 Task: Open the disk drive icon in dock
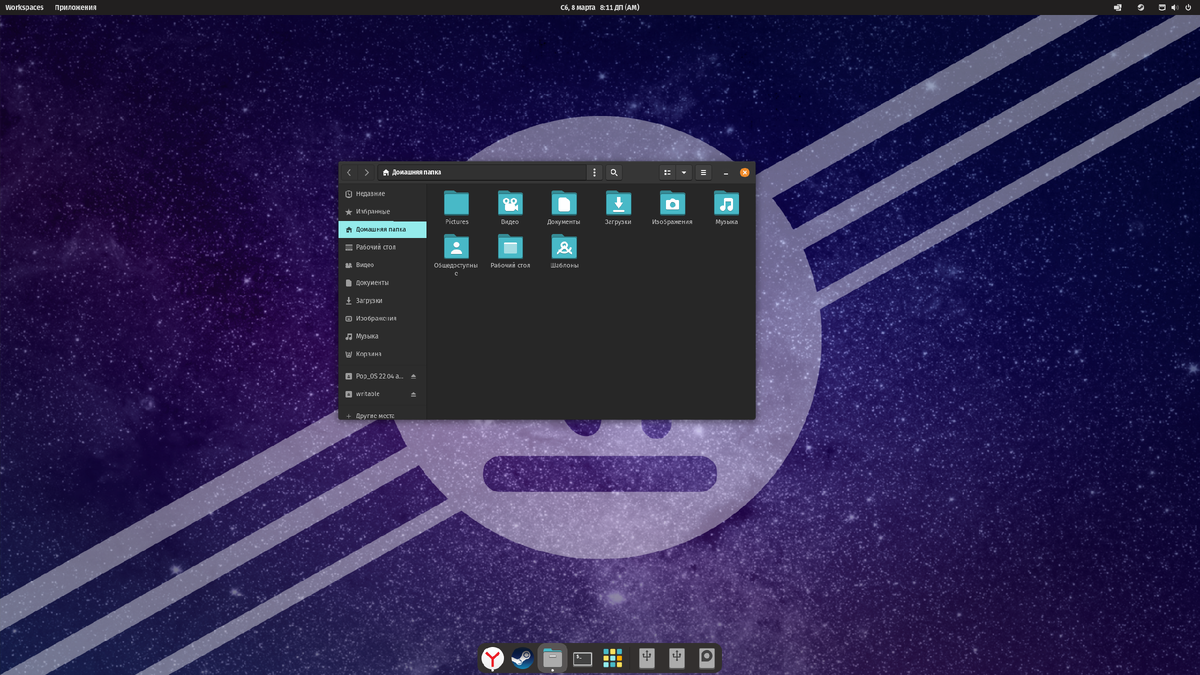(707, 658)
